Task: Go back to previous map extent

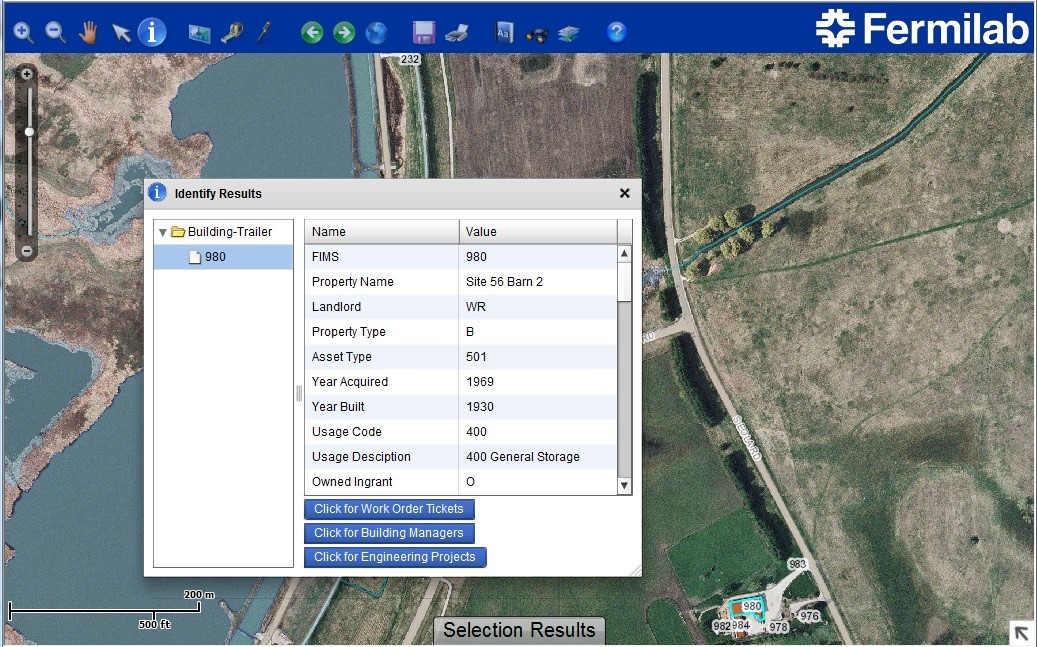Action: [x=312, y=33]
